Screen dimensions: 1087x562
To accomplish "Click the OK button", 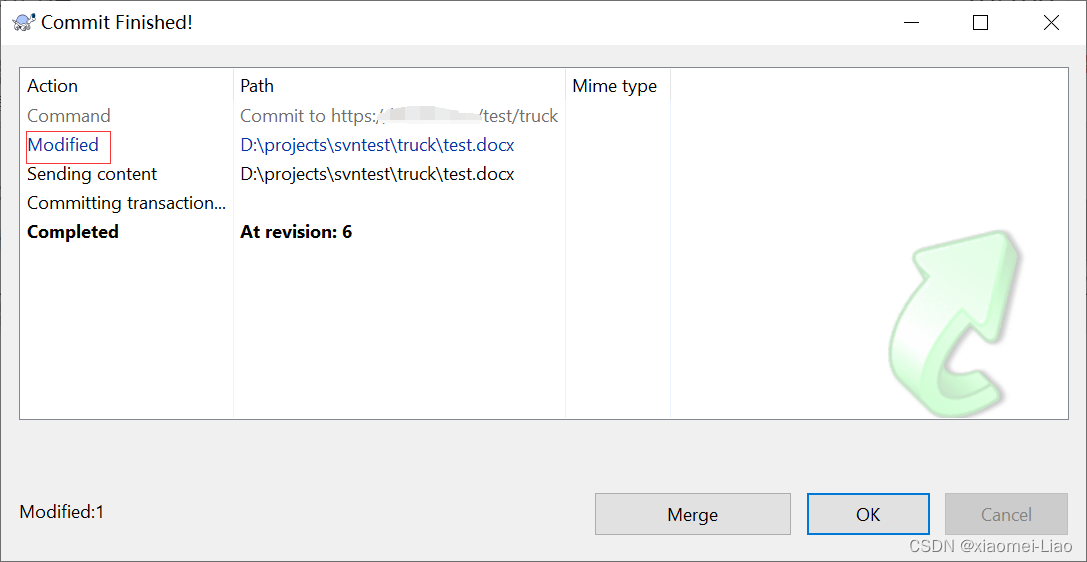I will [x=868, y=514].
